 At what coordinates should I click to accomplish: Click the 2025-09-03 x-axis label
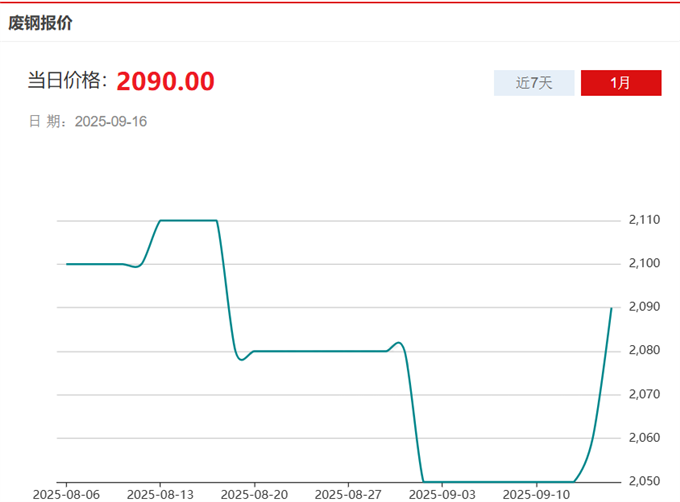(442, 494)
